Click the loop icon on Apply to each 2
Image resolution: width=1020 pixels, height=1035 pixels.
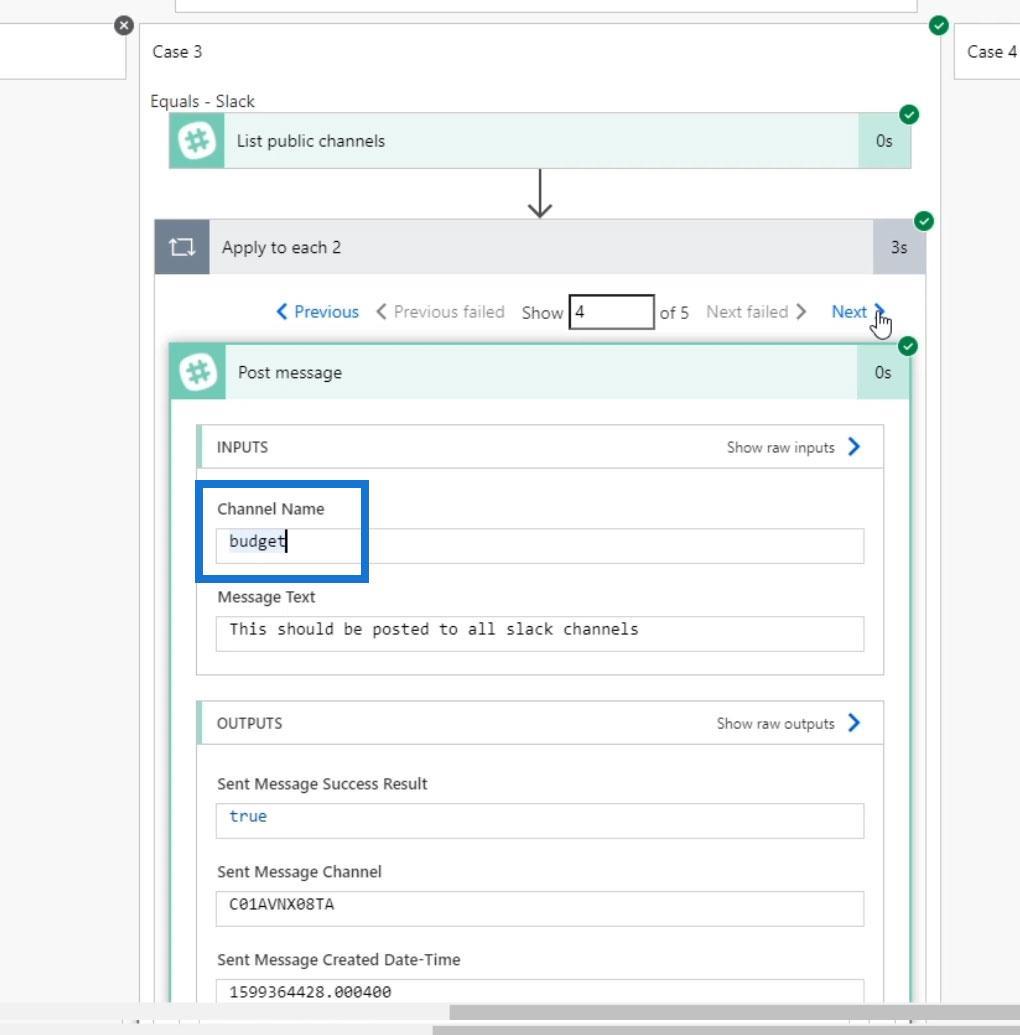coord(182,247)
